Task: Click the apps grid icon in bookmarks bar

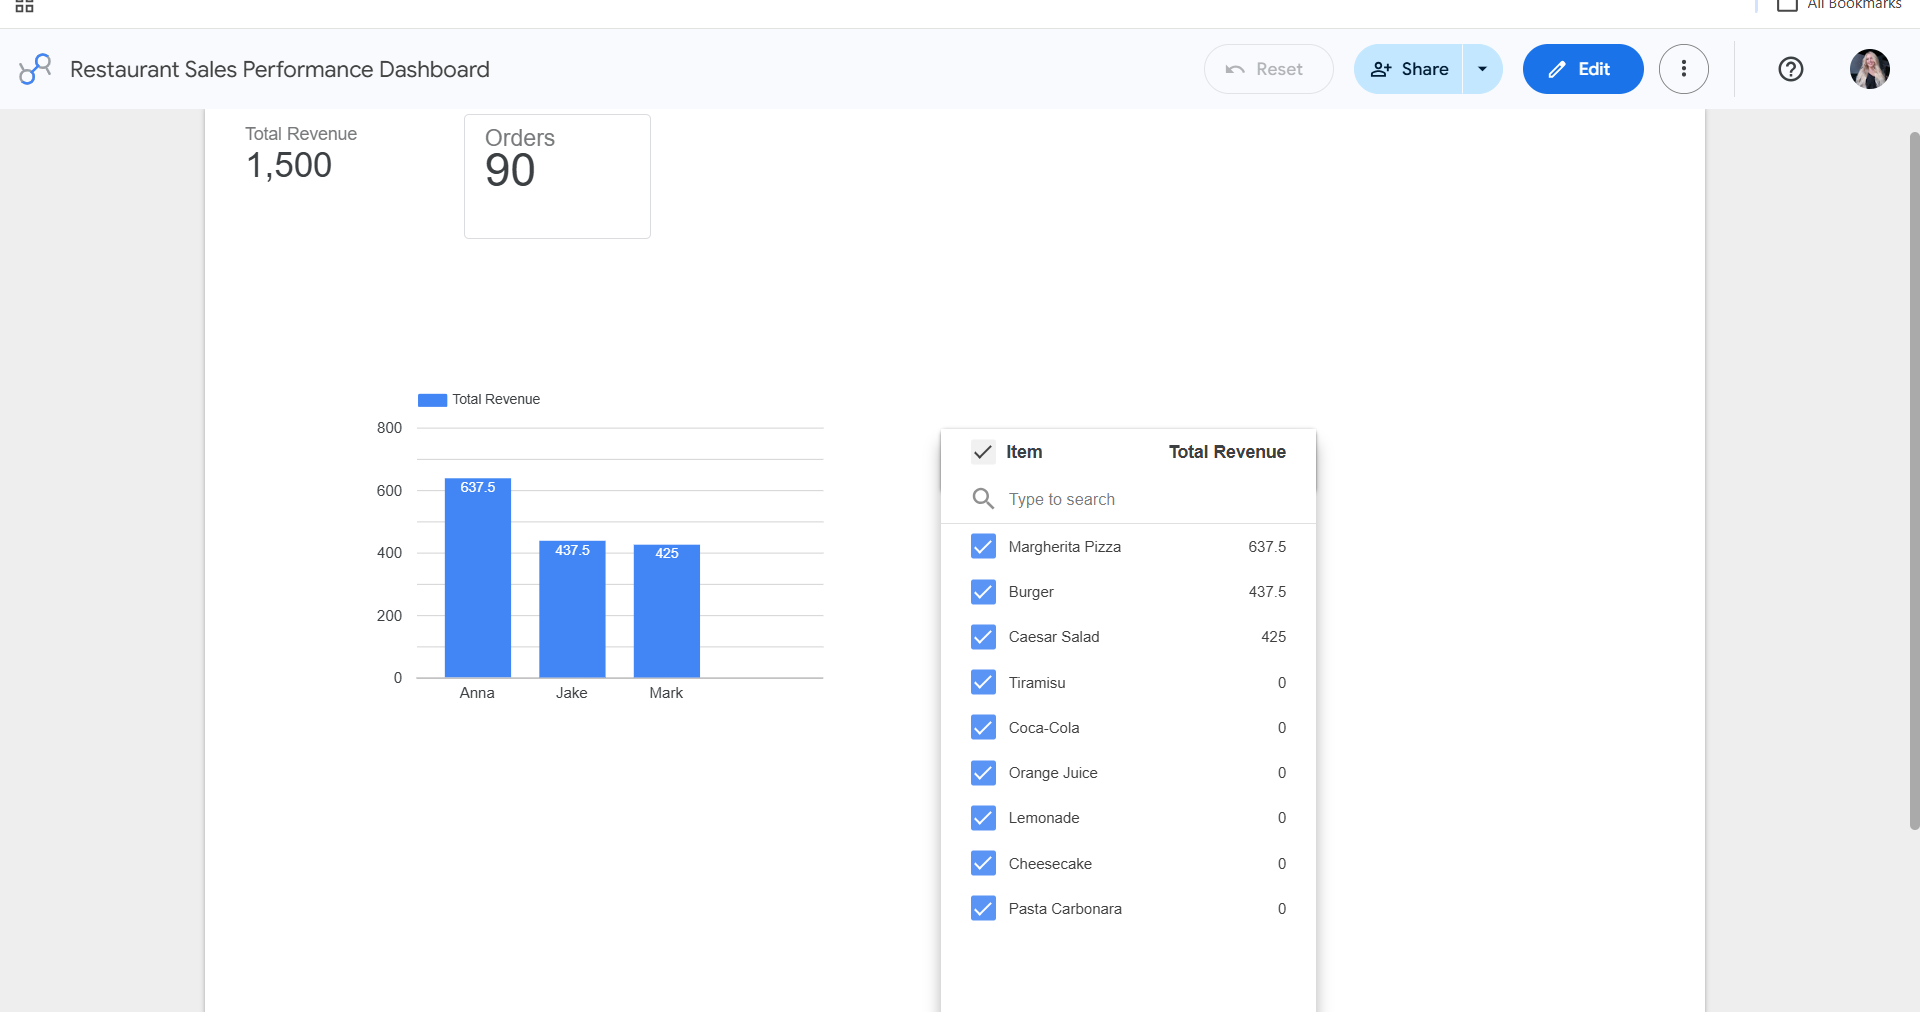Action: (x=24, y=6)
